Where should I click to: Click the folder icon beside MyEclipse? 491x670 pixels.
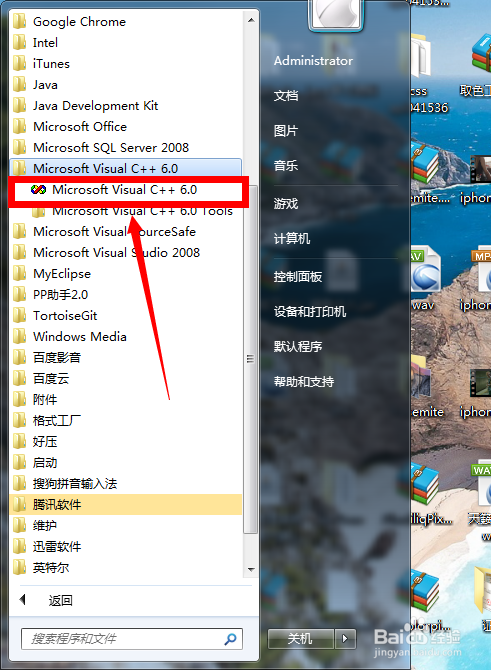pos(20,273)
